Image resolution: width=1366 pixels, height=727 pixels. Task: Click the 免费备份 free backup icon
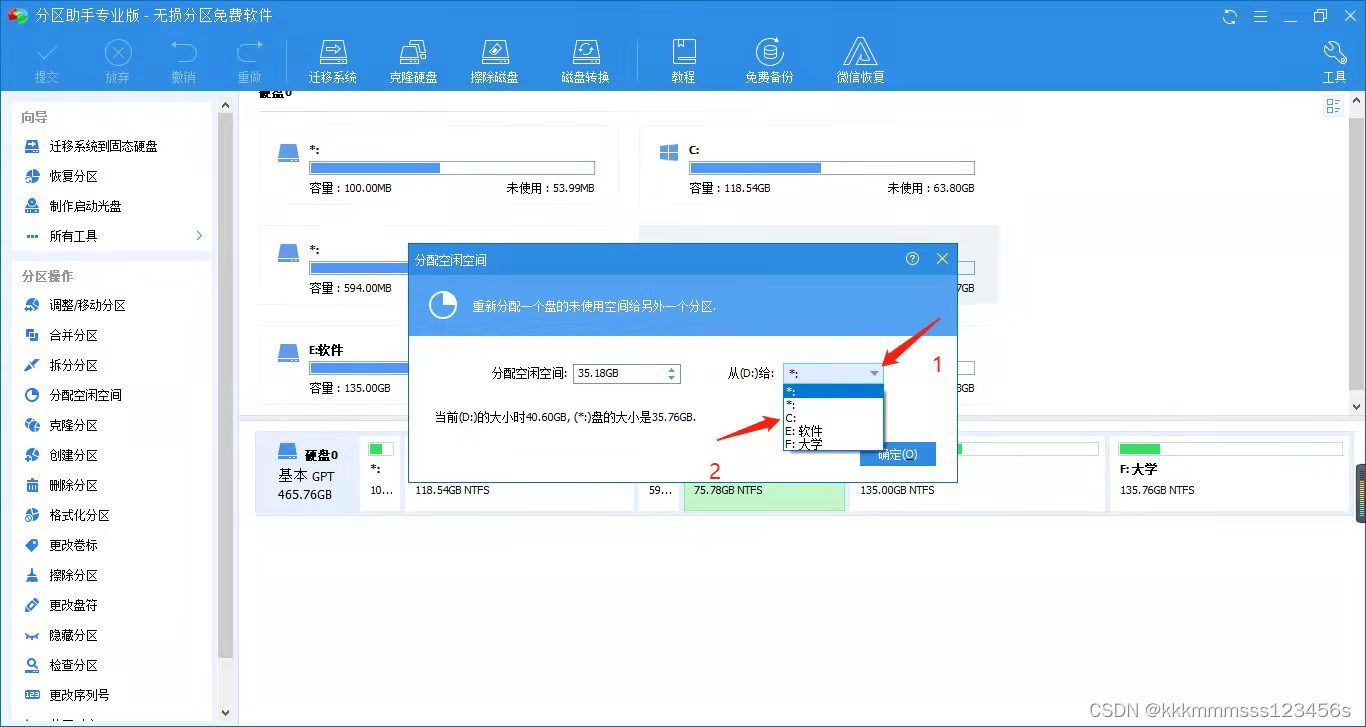(x=769, y=62)
